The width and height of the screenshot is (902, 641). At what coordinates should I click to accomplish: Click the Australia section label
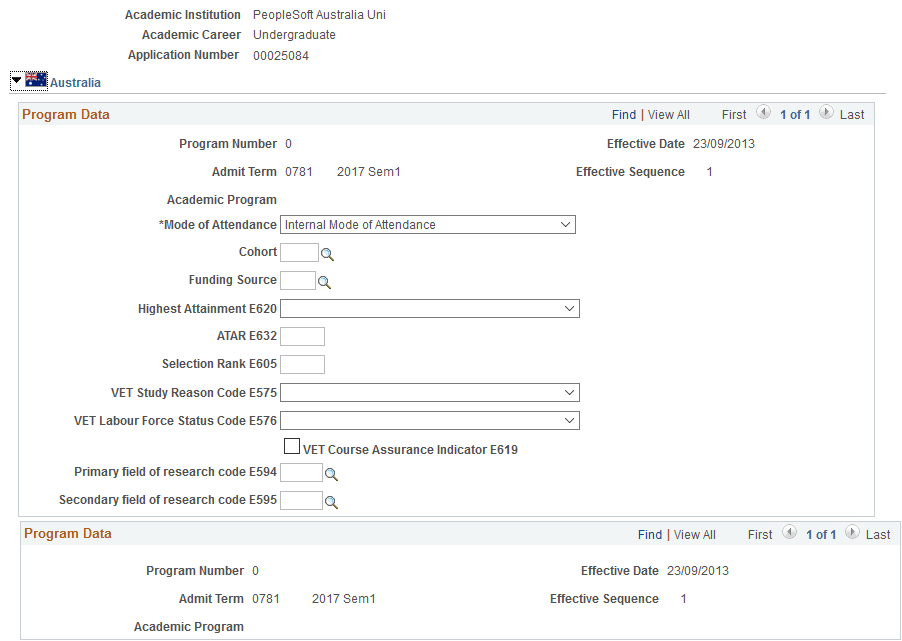[75, 82]
